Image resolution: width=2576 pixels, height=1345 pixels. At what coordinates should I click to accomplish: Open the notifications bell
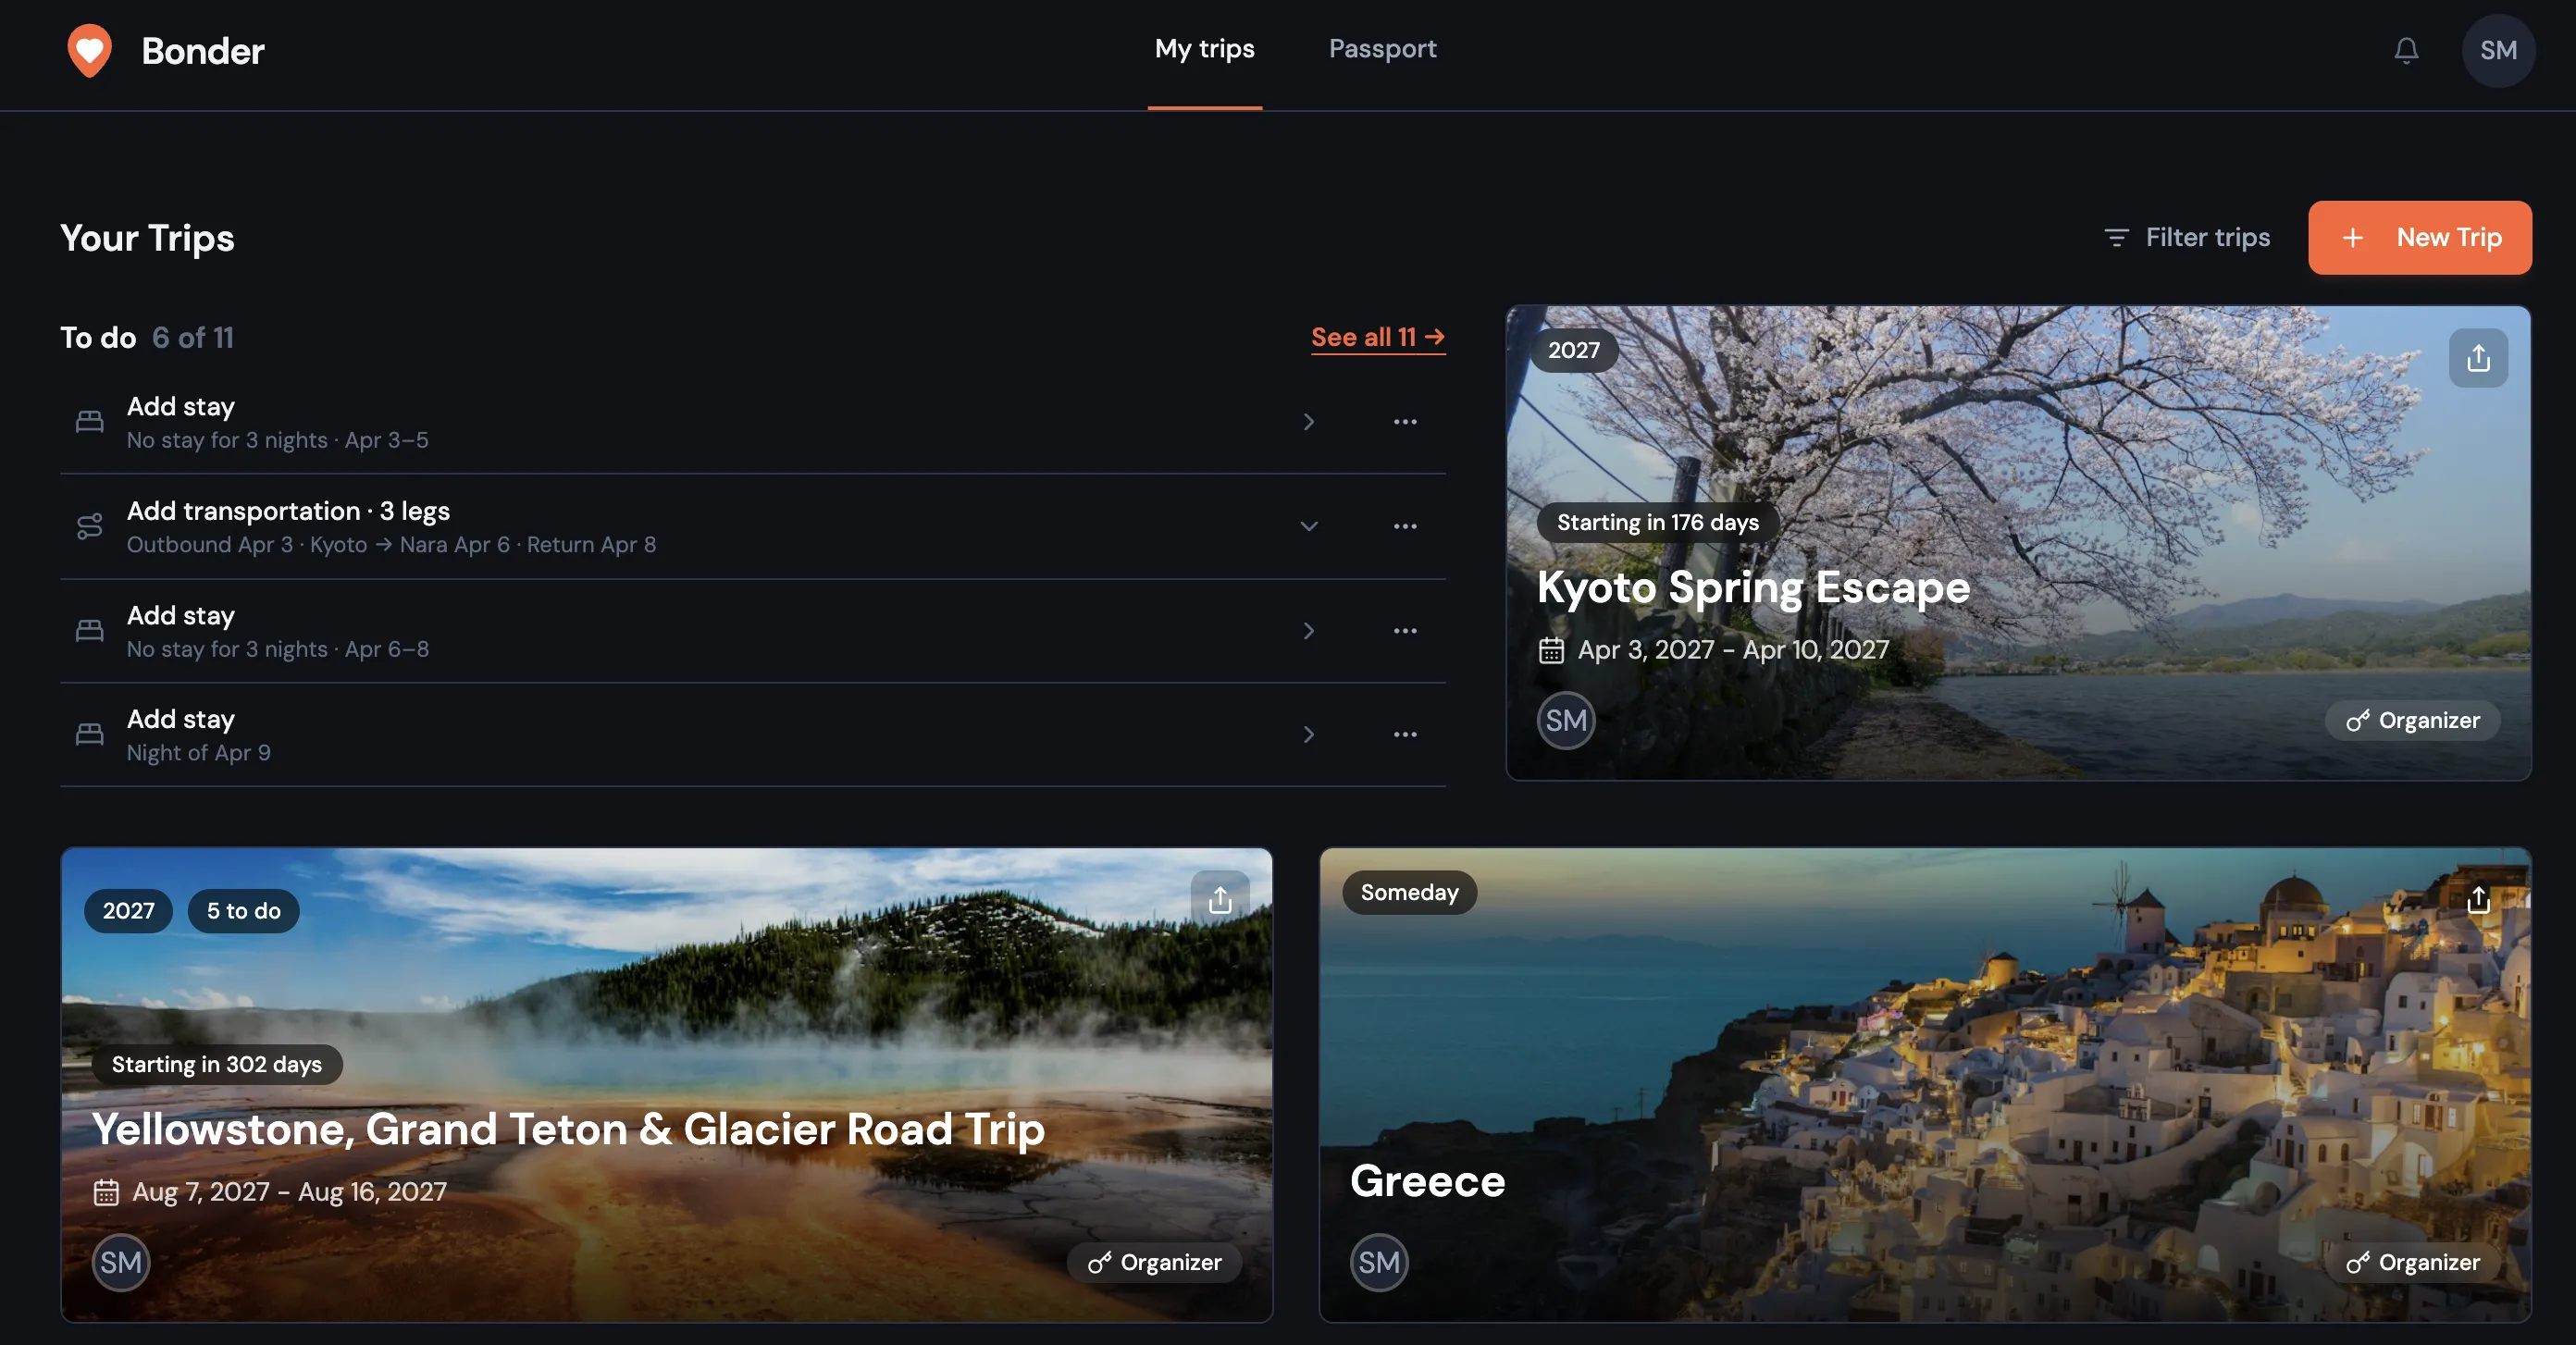[2406, 50]
